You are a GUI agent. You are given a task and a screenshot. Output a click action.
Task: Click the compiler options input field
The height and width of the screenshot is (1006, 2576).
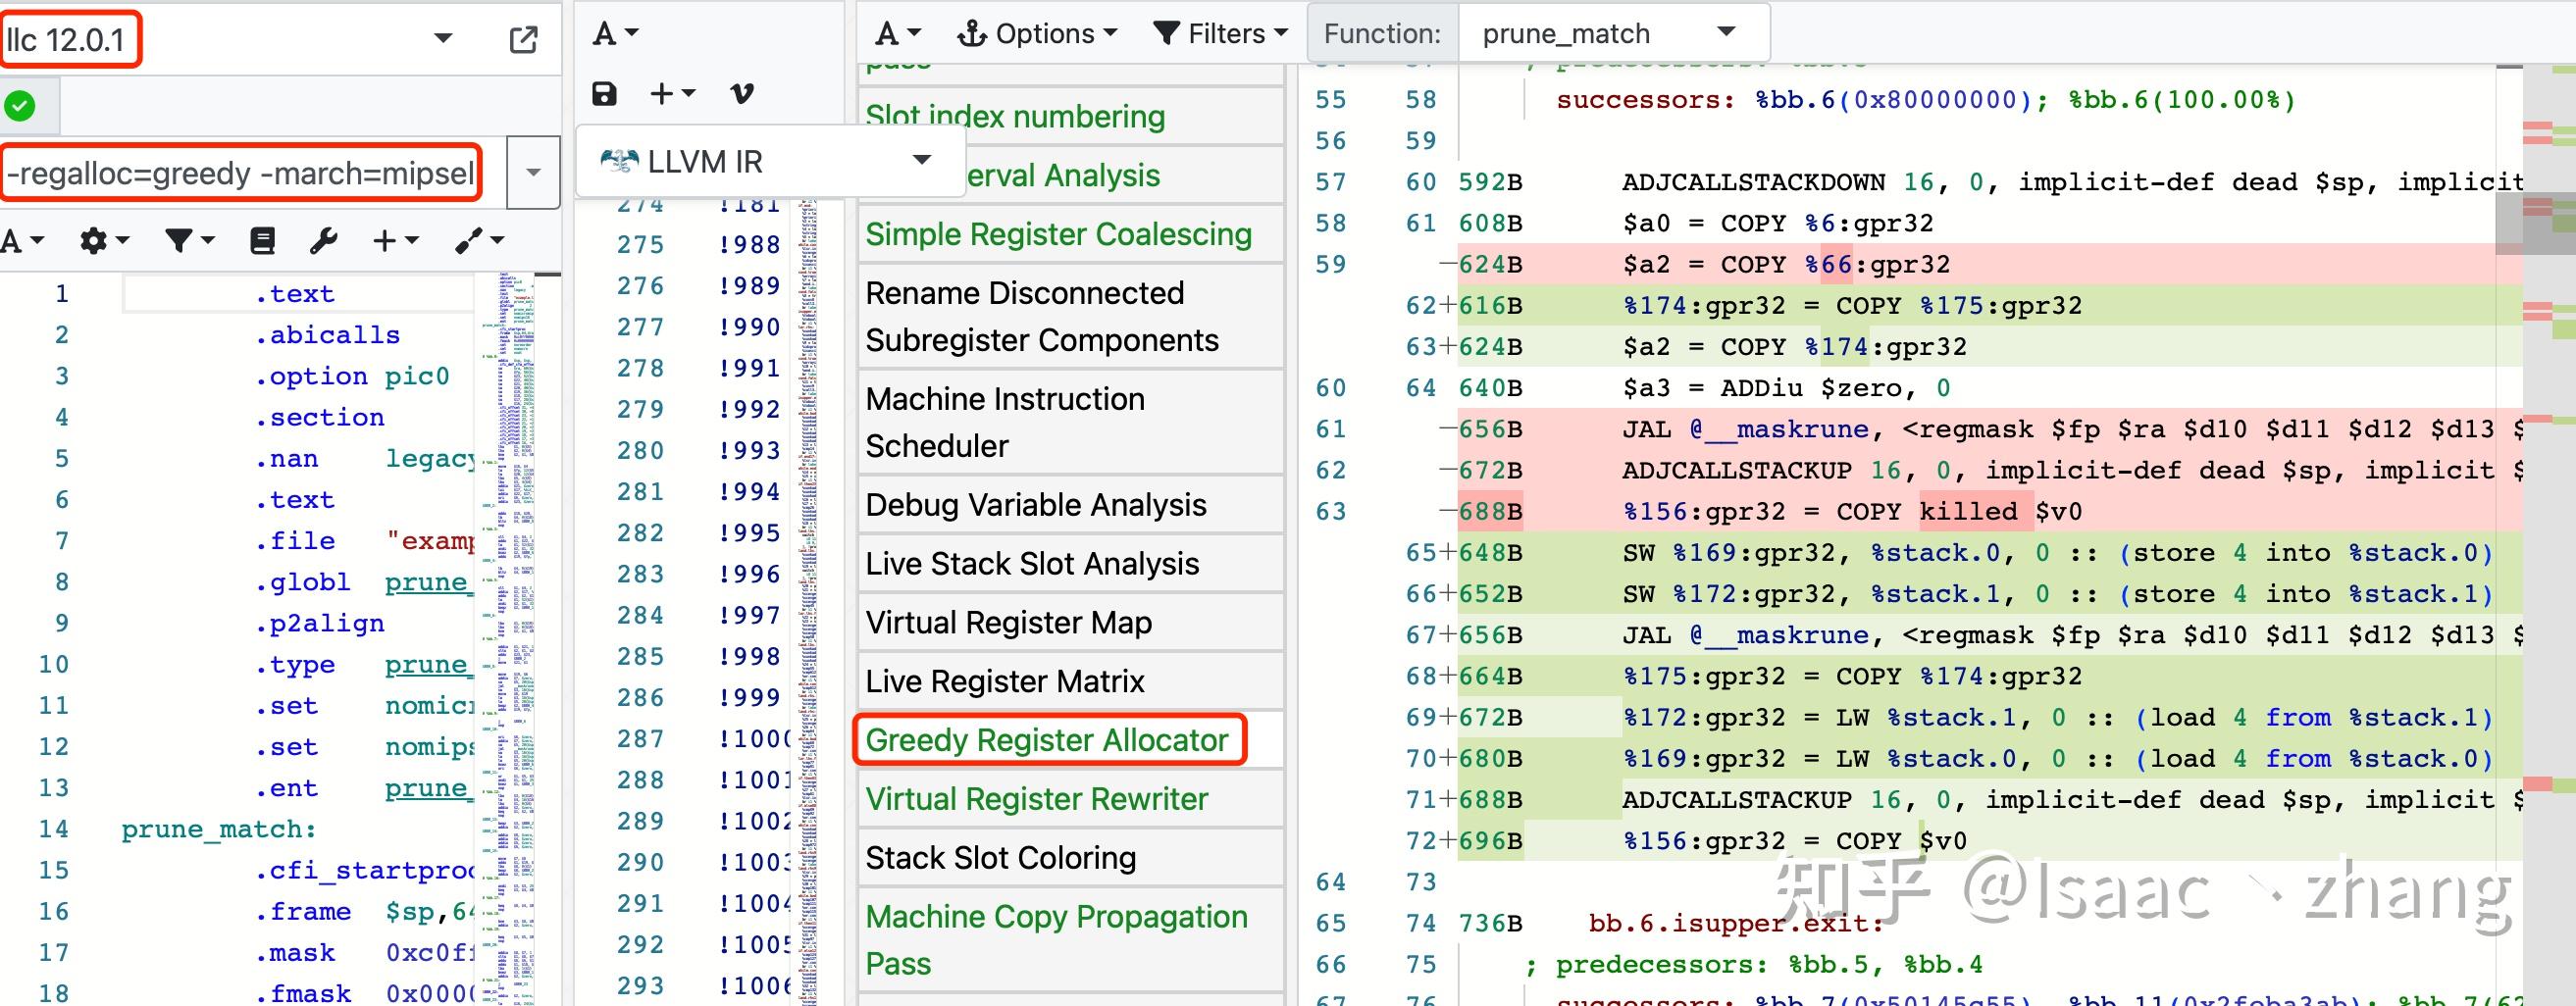tap(240, 173)
